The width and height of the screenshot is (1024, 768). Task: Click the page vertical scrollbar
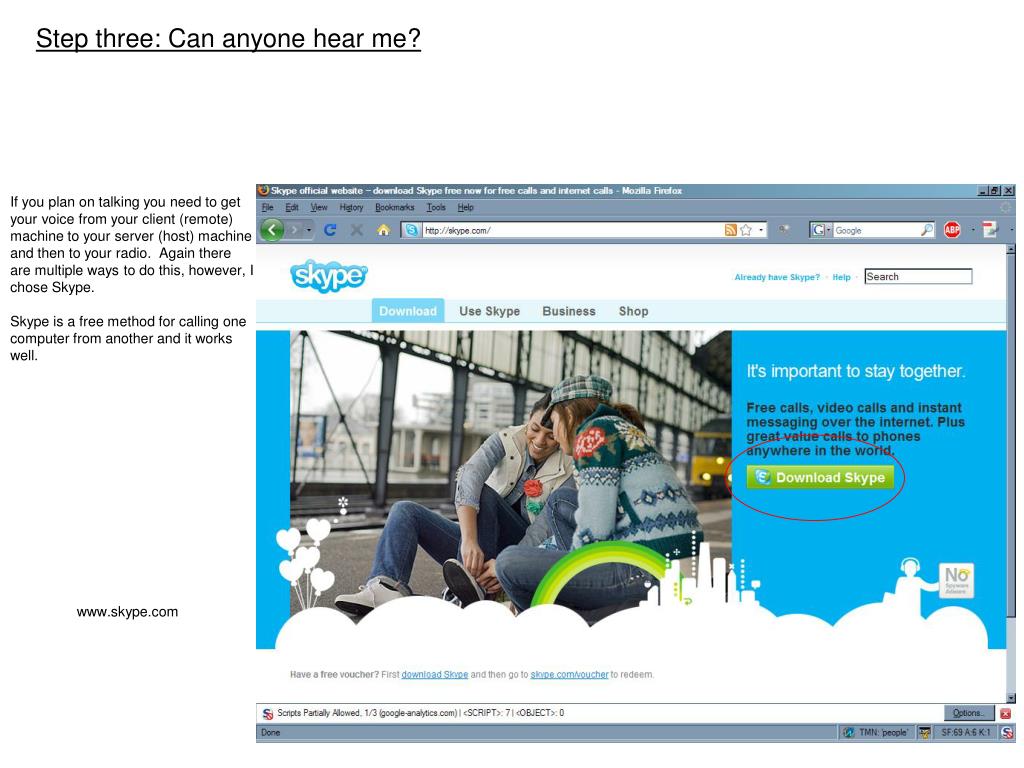(x=1011, y=473)
